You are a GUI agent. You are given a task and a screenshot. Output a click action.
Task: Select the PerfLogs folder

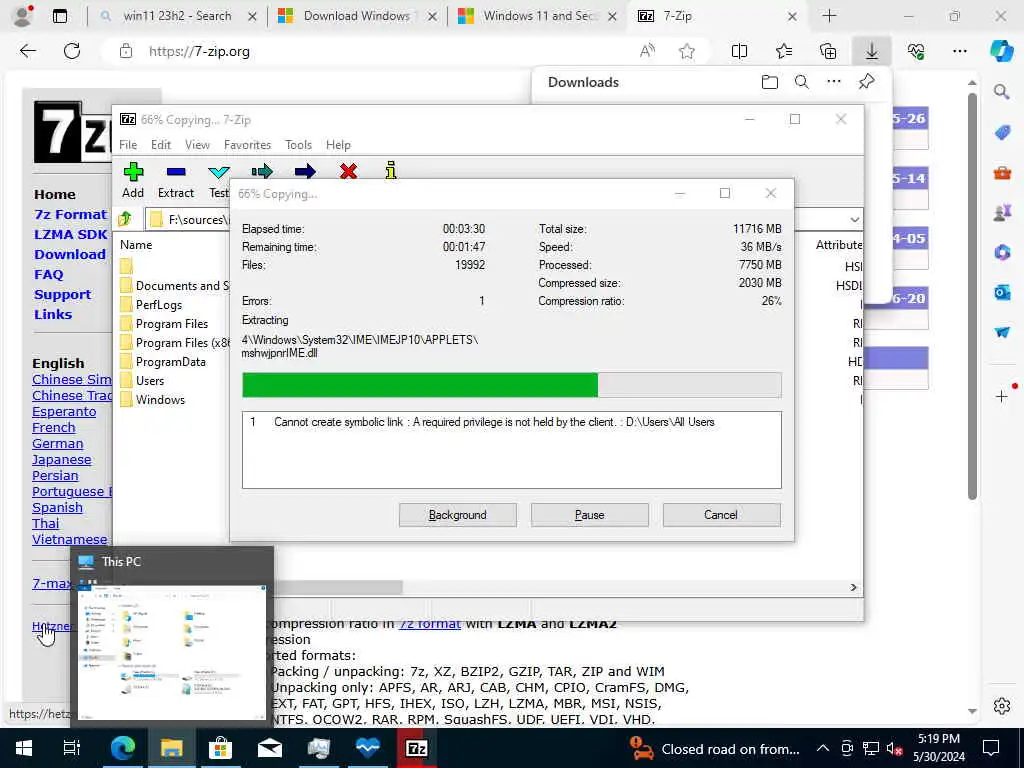(159, 305)
